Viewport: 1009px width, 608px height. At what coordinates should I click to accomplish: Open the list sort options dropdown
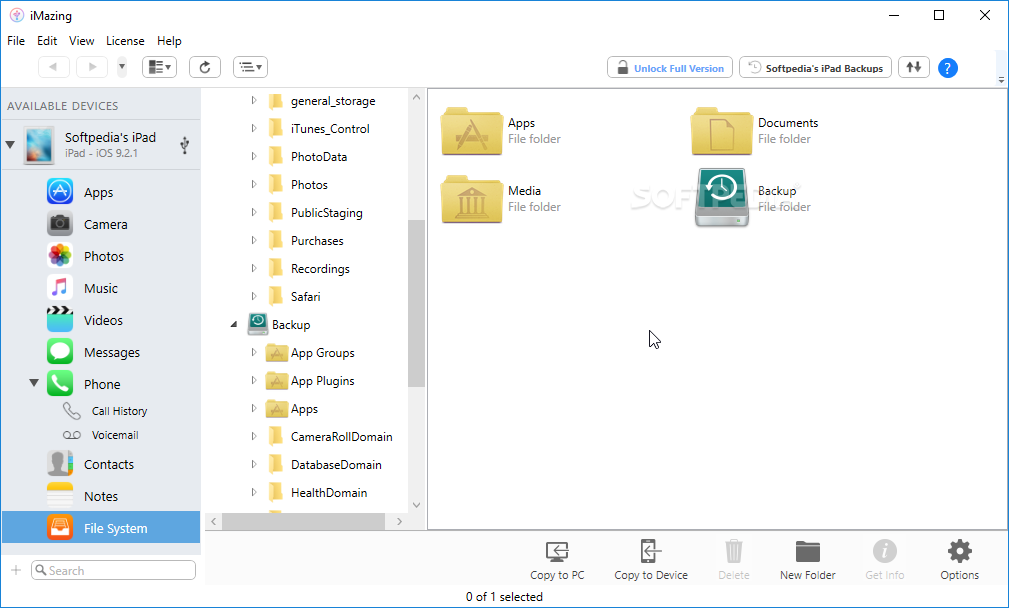[250, 67]
